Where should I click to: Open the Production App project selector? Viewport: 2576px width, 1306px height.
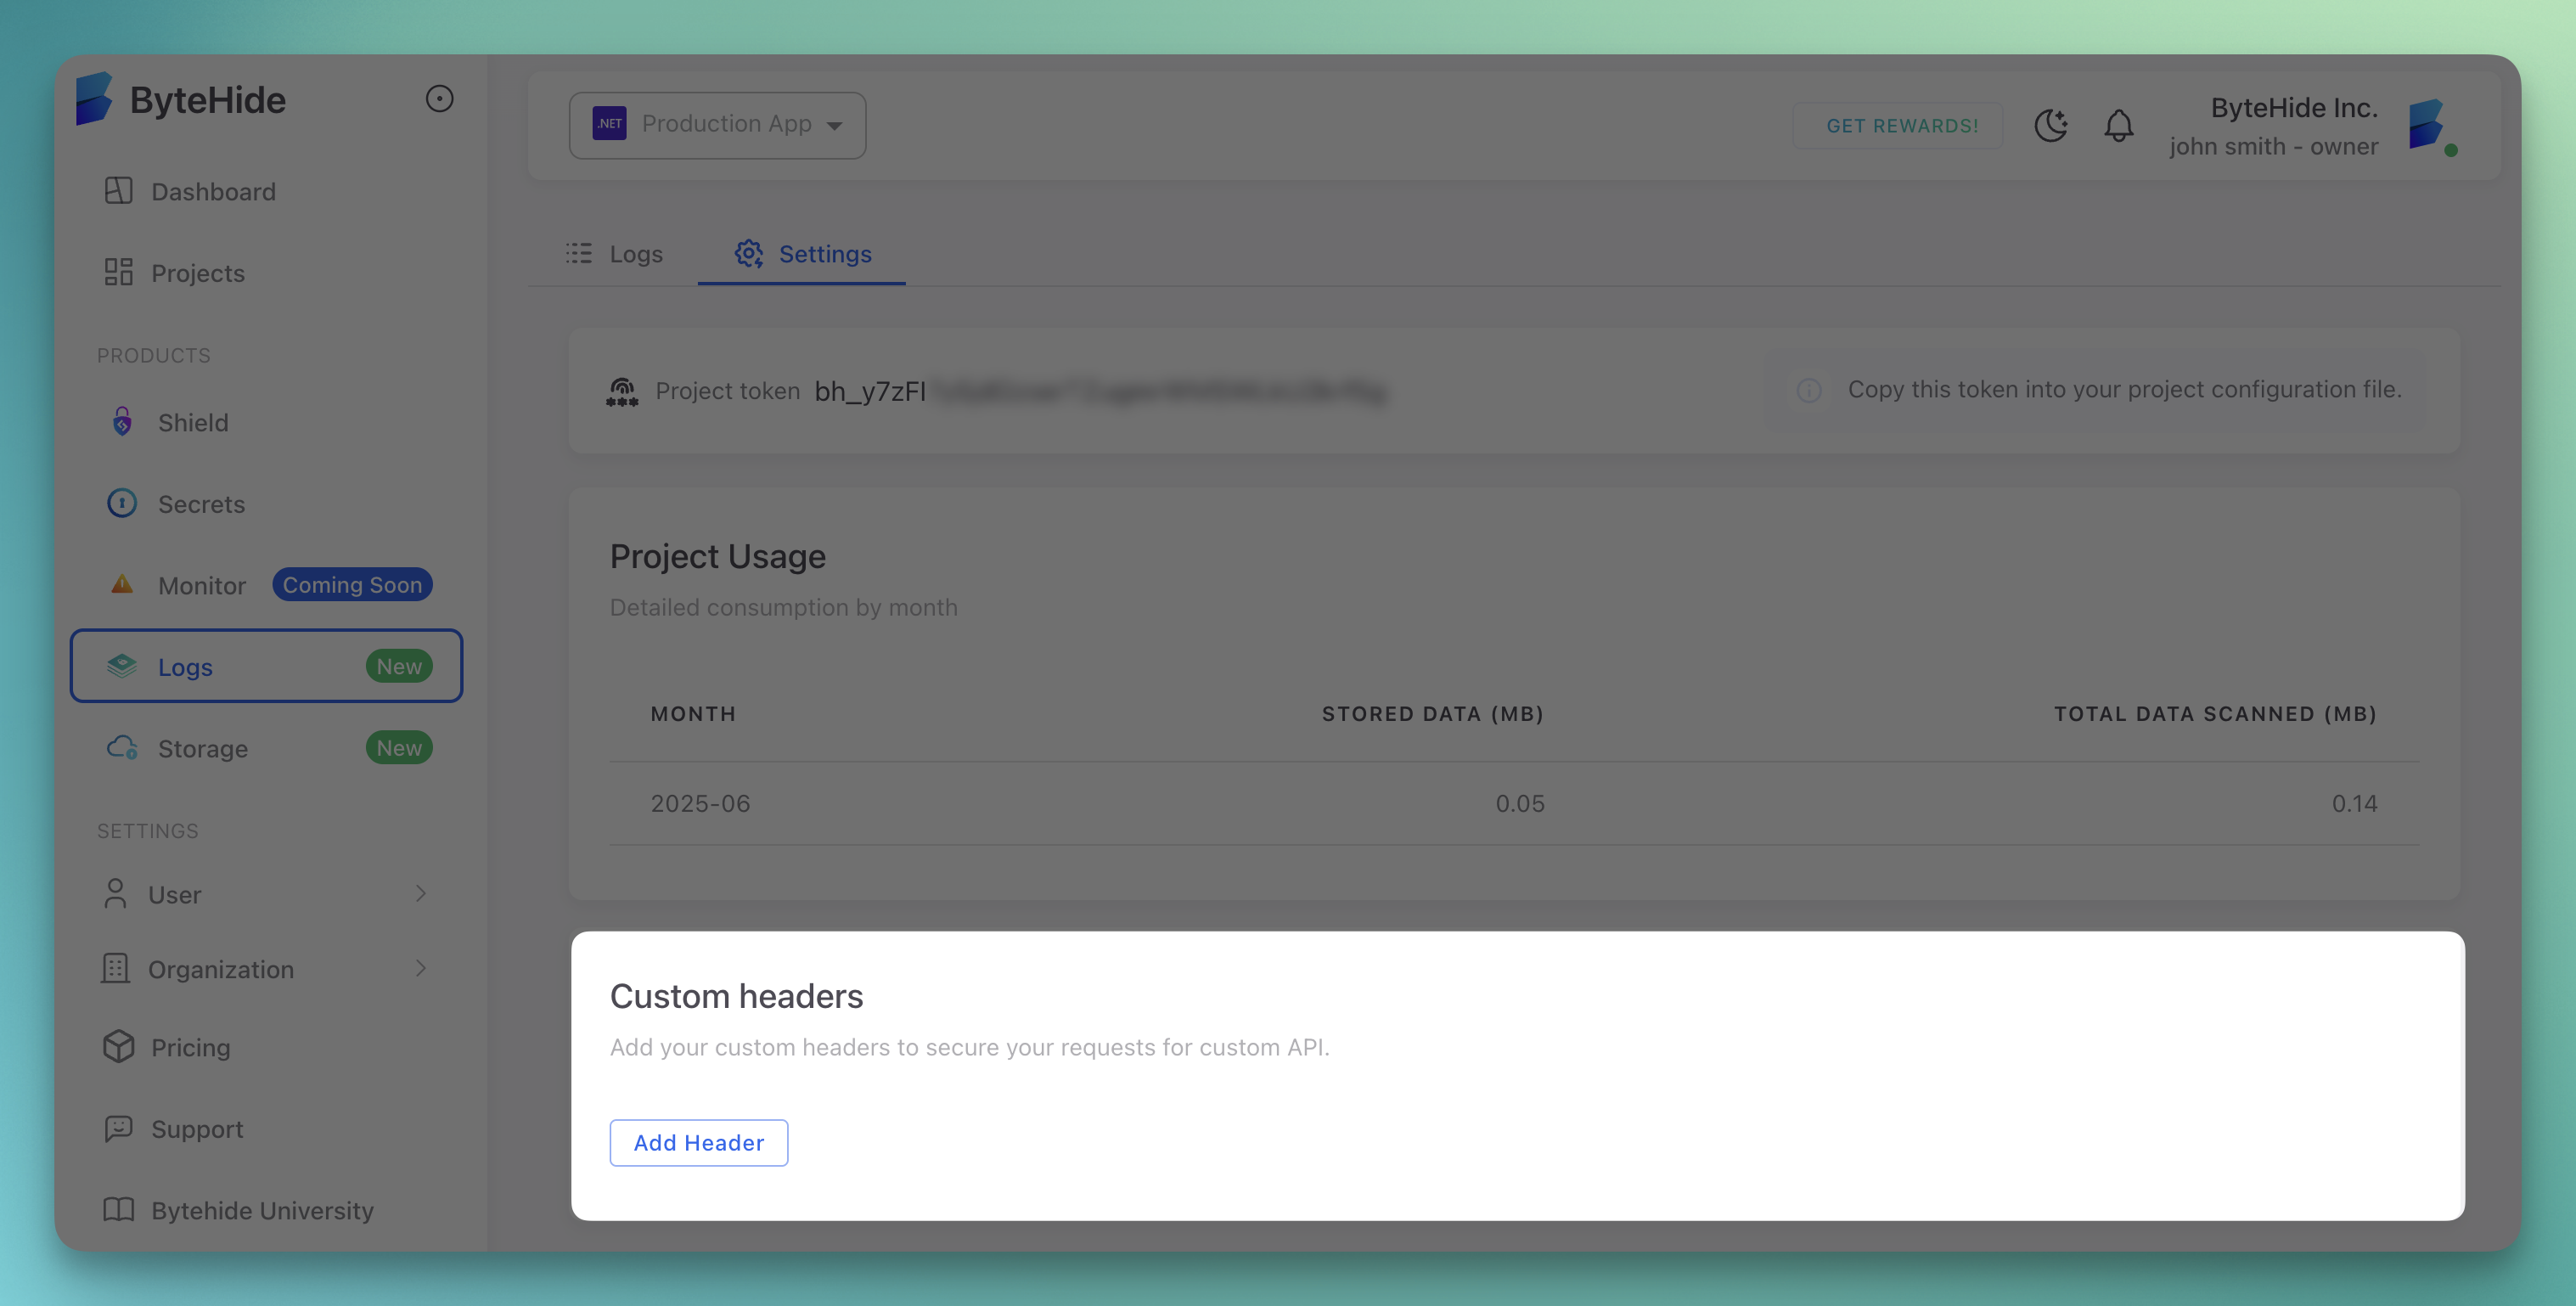717,124
